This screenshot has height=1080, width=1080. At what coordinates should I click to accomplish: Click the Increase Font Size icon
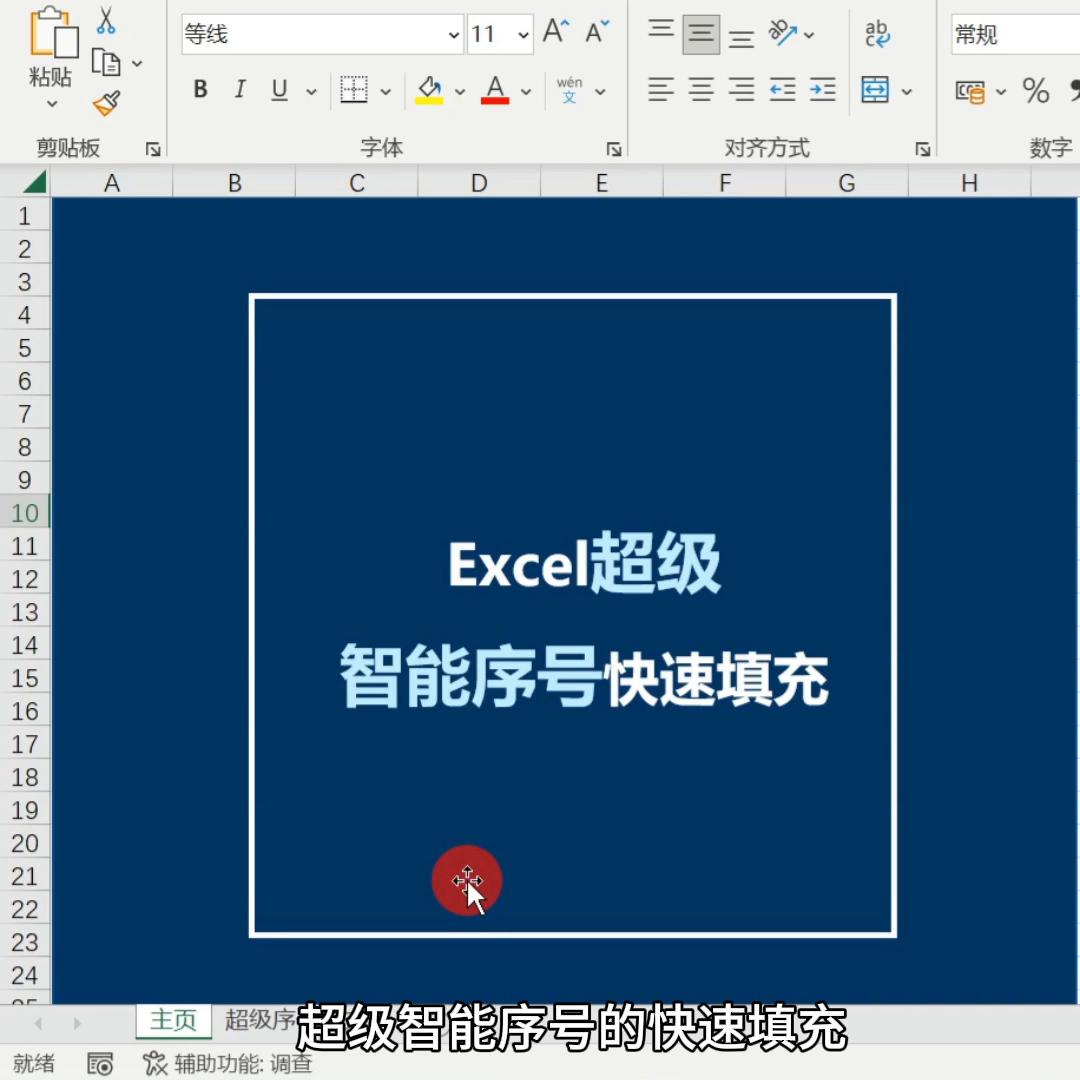tap(555, 31)
